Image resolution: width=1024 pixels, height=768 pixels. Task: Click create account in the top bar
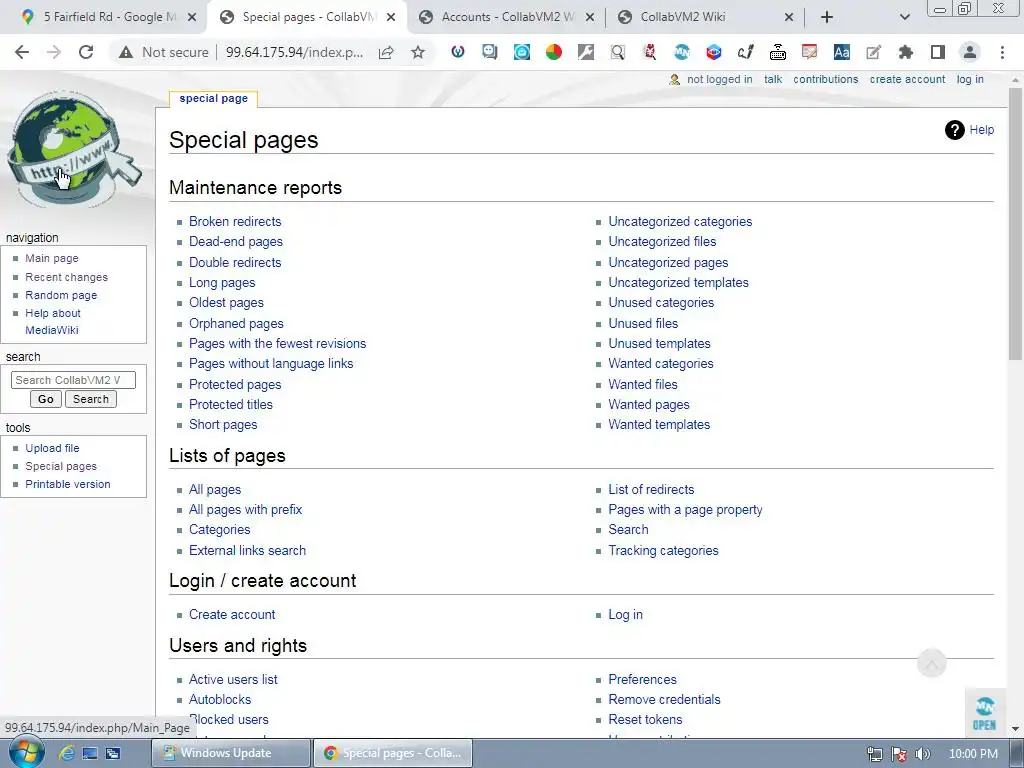[x=907, y=79]
